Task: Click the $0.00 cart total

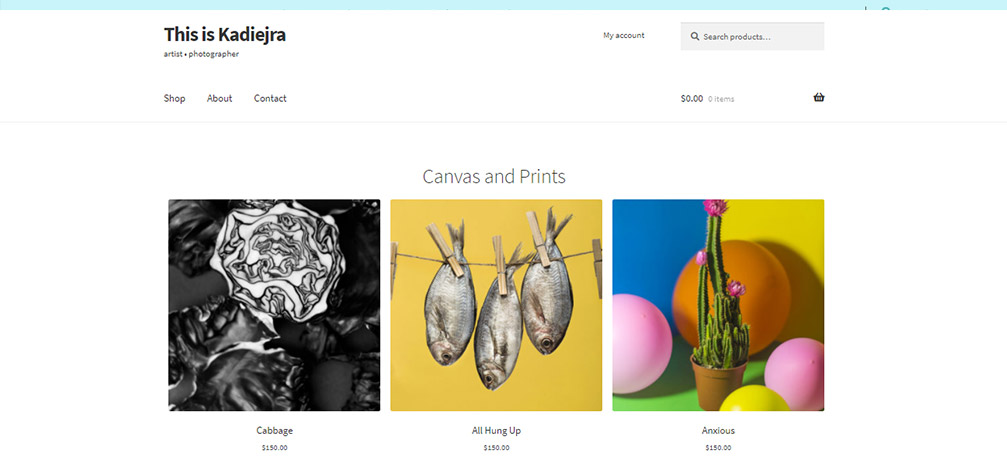Action: click(x=692, y=98)
